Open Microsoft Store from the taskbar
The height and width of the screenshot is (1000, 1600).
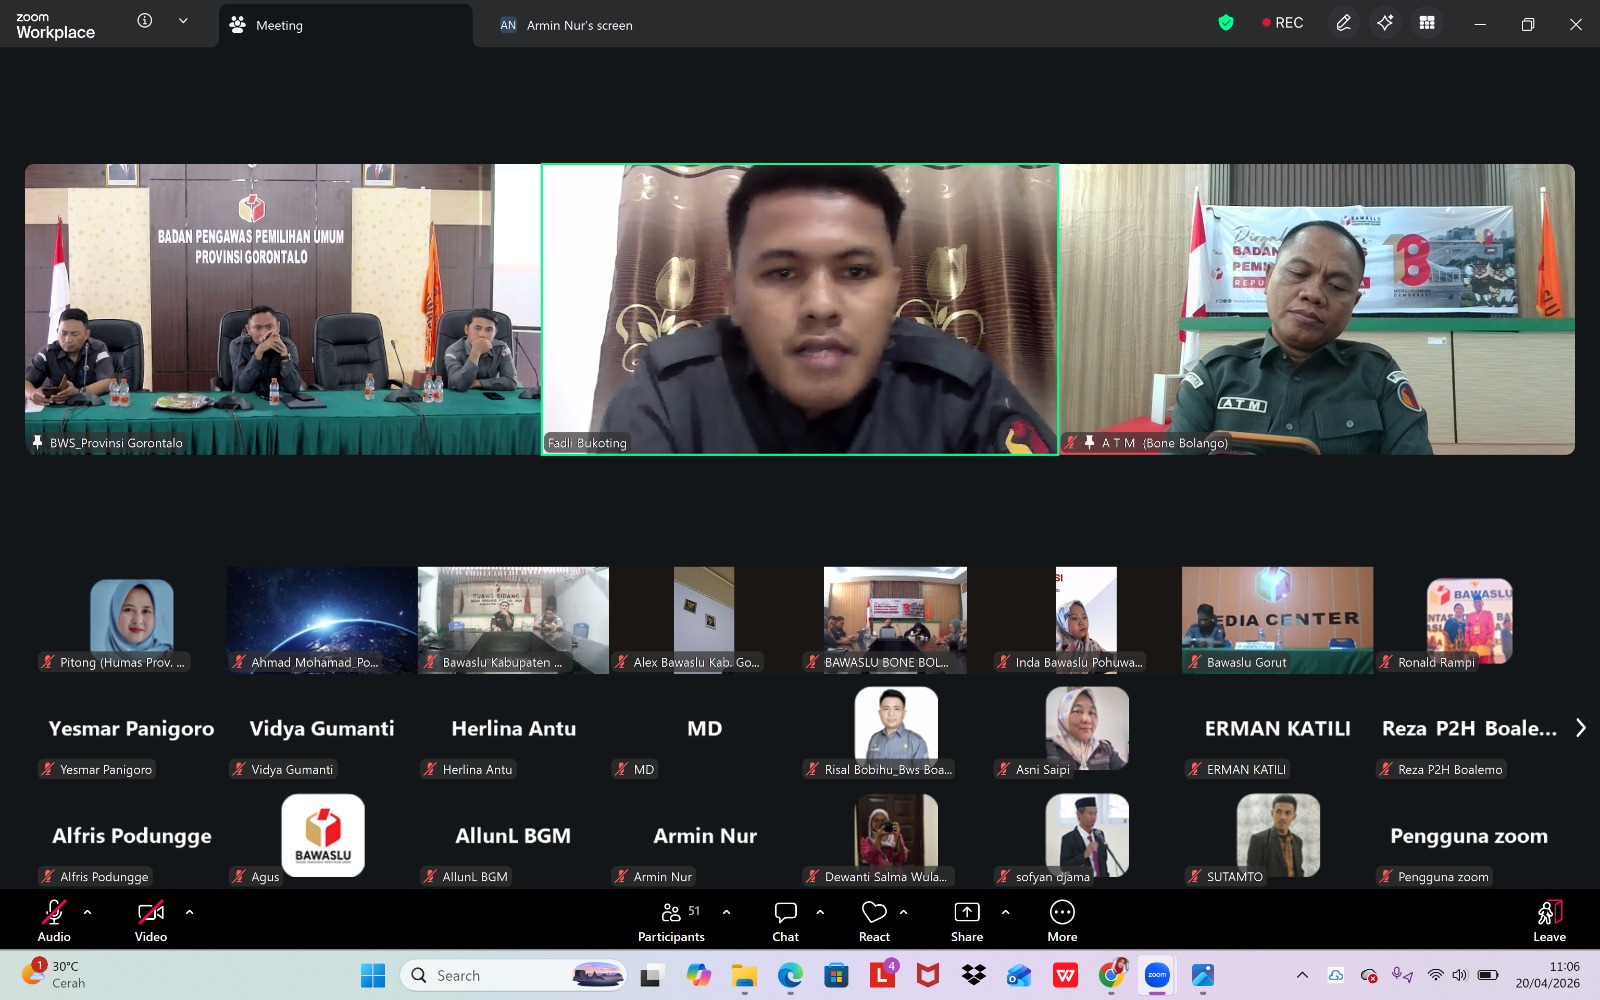(x=836, y=975)
